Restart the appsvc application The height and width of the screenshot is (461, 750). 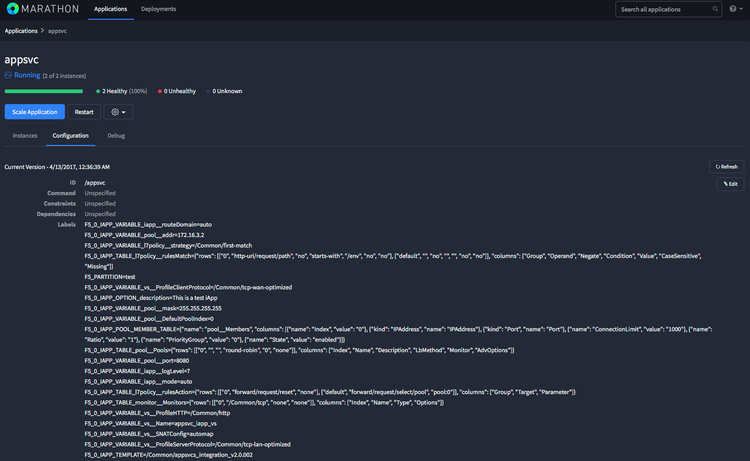click(x=84, y=112)
